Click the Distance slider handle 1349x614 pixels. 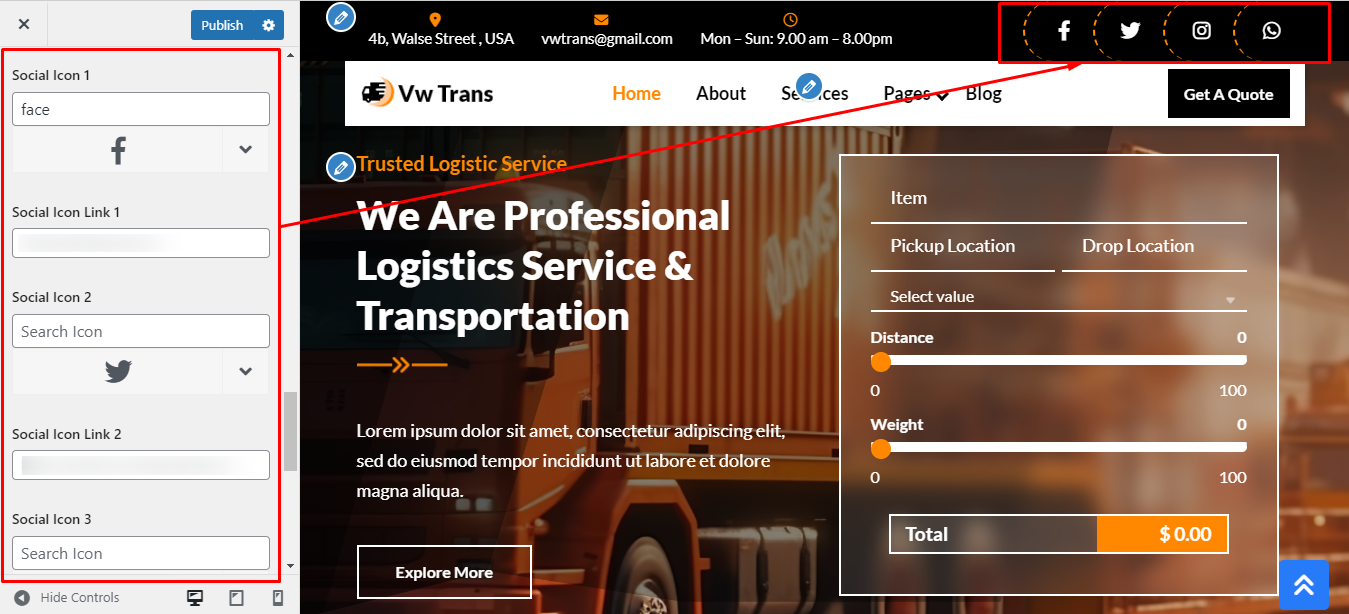click(x=881, y=362)
